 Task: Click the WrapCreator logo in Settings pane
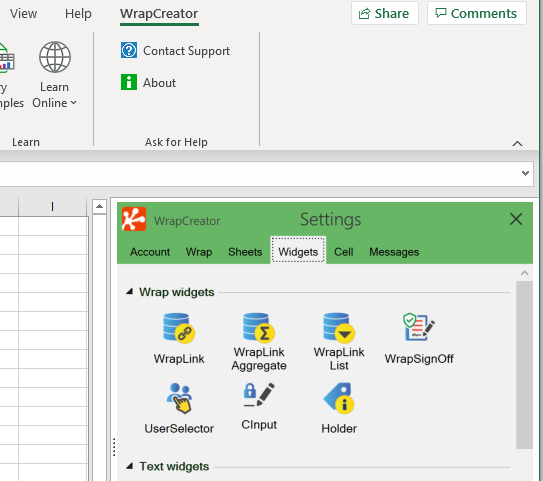[x=134, y=219]
